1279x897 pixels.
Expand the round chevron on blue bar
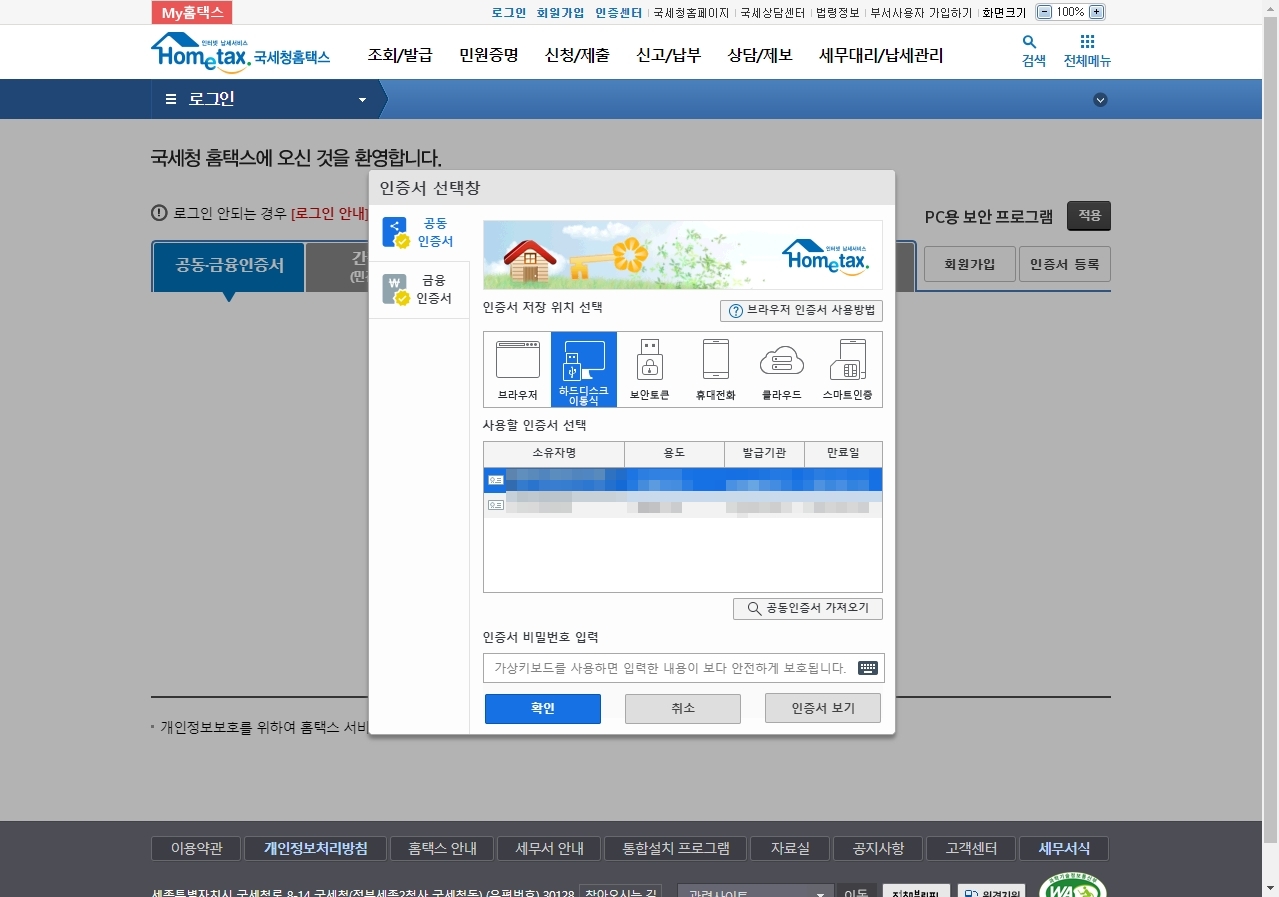[1100, 99]
